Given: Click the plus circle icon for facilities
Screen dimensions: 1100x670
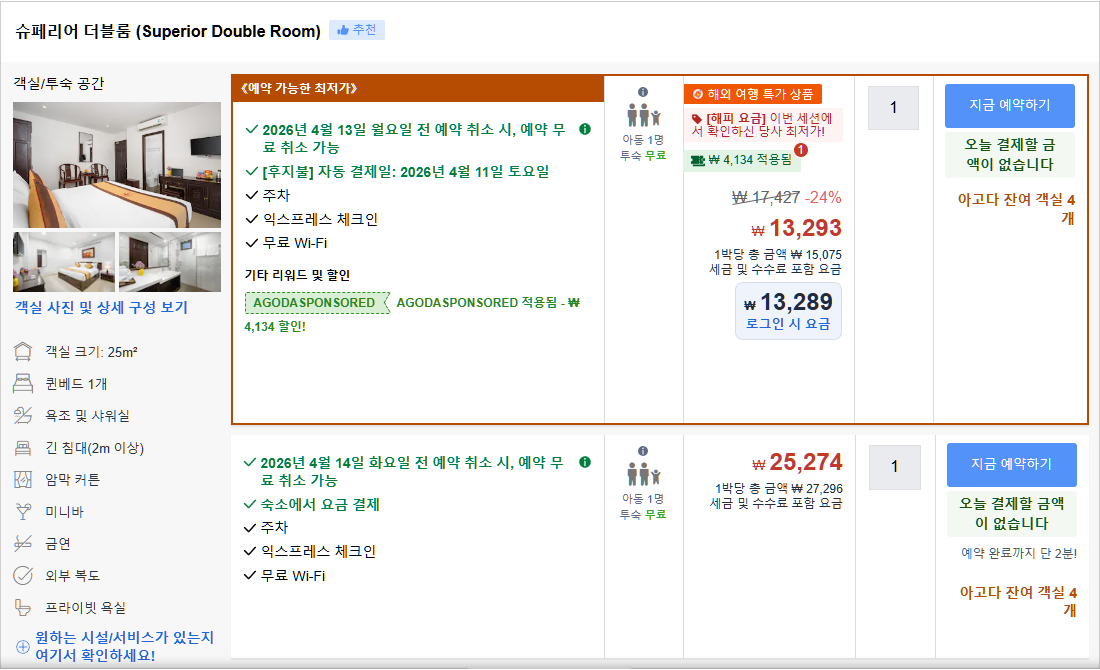Looking at the screenshot, I should click(x=23, y=647).
